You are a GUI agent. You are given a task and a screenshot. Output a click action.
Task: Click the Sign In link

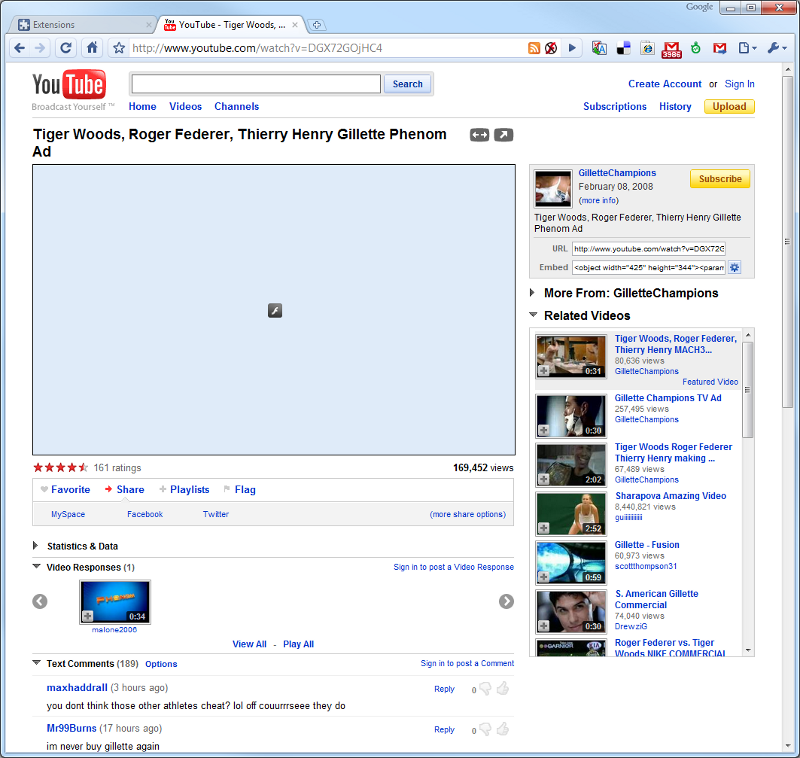(x=739, y=84)
